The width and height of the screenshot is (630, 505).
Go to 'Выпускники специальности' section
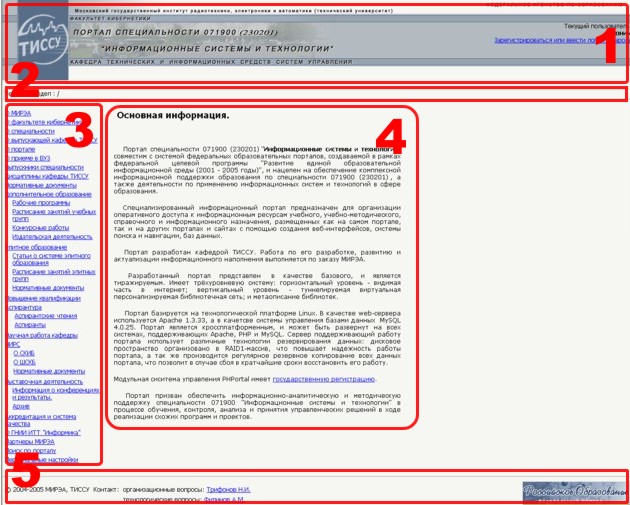tap(45, 167)
